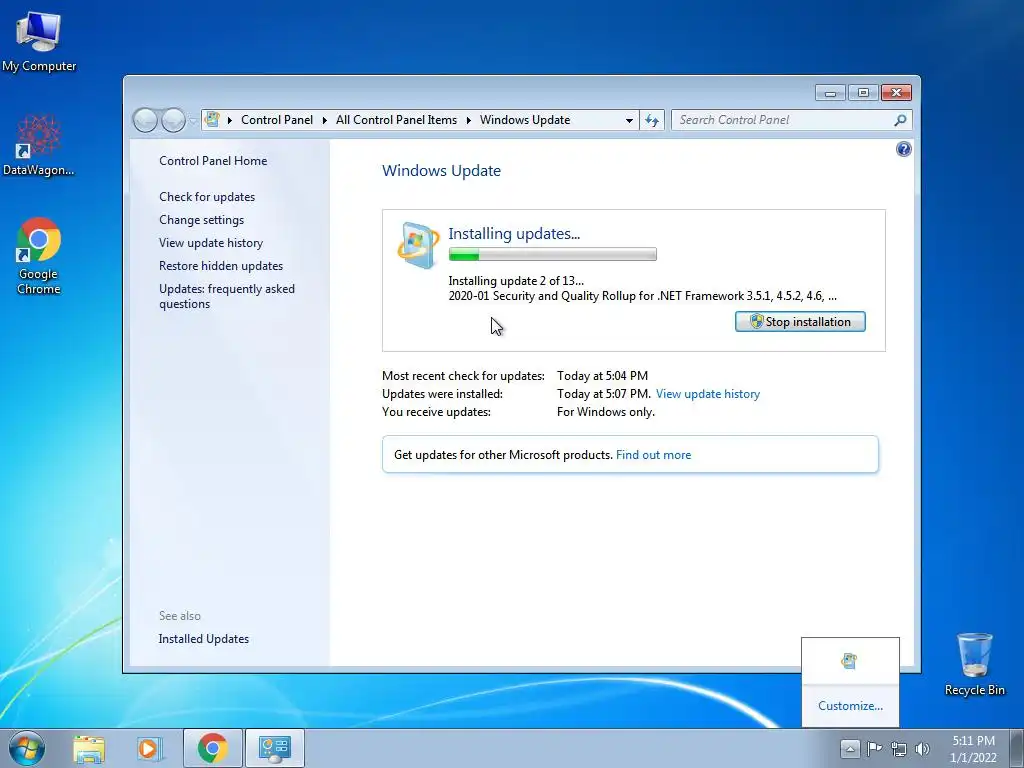Click 'Today at 5:04 PM' text
Viewport: 1024px width, 768px height.
pyautogui.click(x=602, y=376)
